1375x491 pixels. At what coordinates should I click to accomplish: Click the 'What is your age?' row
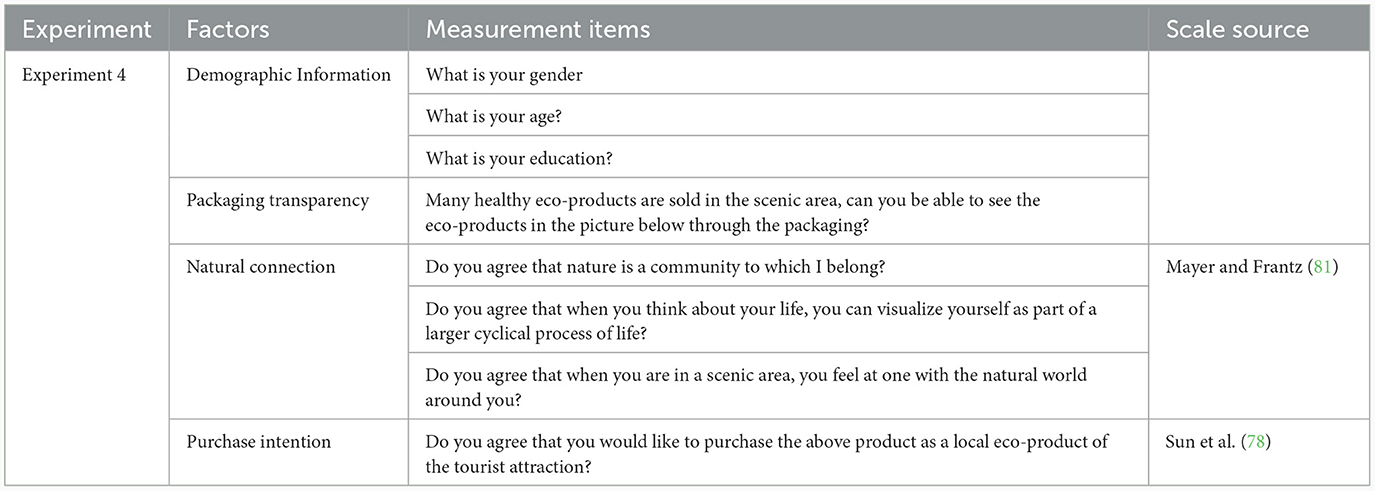779,115
